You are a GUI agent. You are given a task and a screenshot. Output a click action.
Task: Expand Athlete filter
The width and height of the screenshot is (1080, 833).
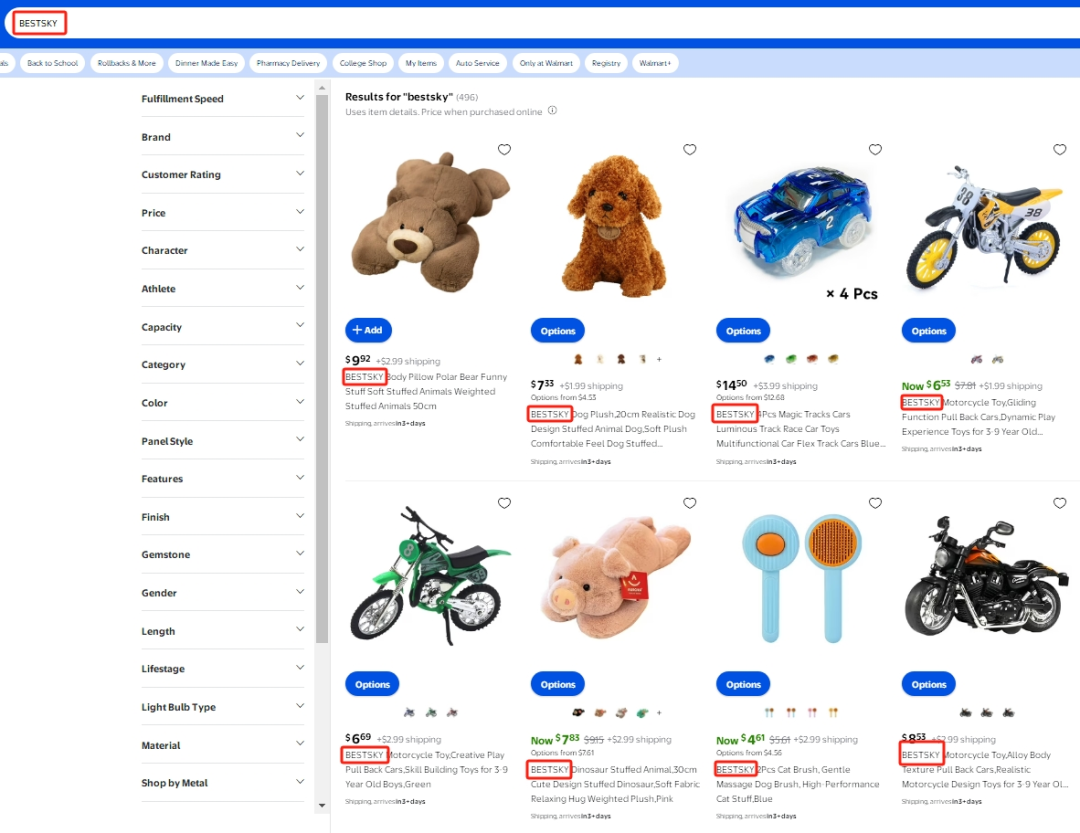(x=222, y=289)
